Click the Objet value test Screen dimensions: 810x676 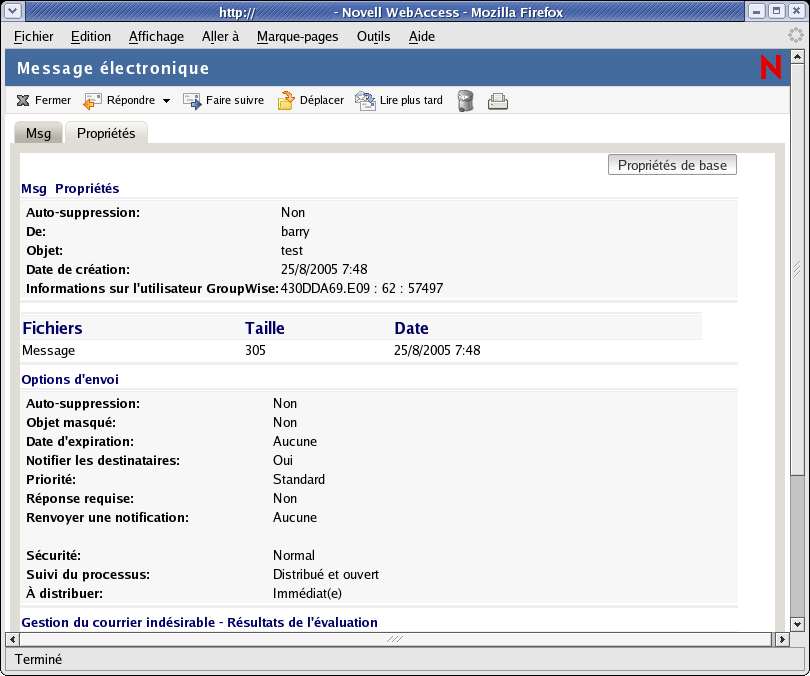[292, 250]
